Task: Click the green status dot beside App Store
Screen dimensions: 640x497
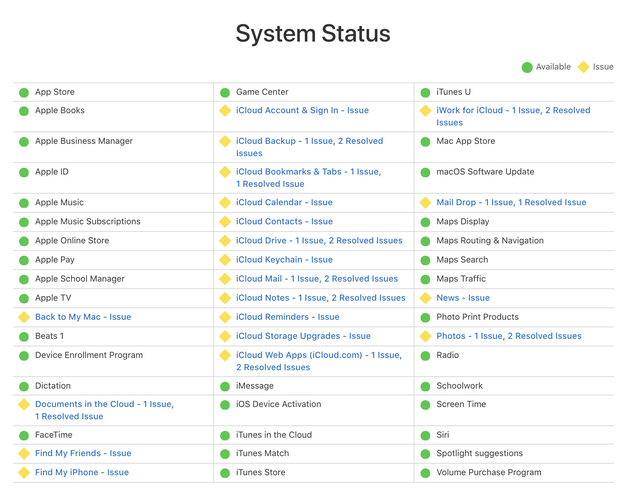Action: 24,93
